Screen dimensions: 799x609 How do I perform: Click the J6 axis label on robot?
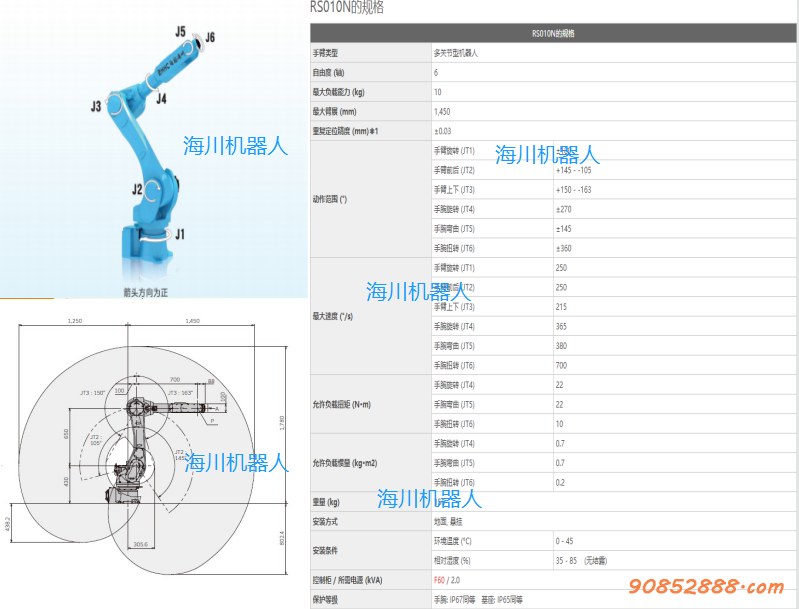pyautogui.click(x=210, y=37)
